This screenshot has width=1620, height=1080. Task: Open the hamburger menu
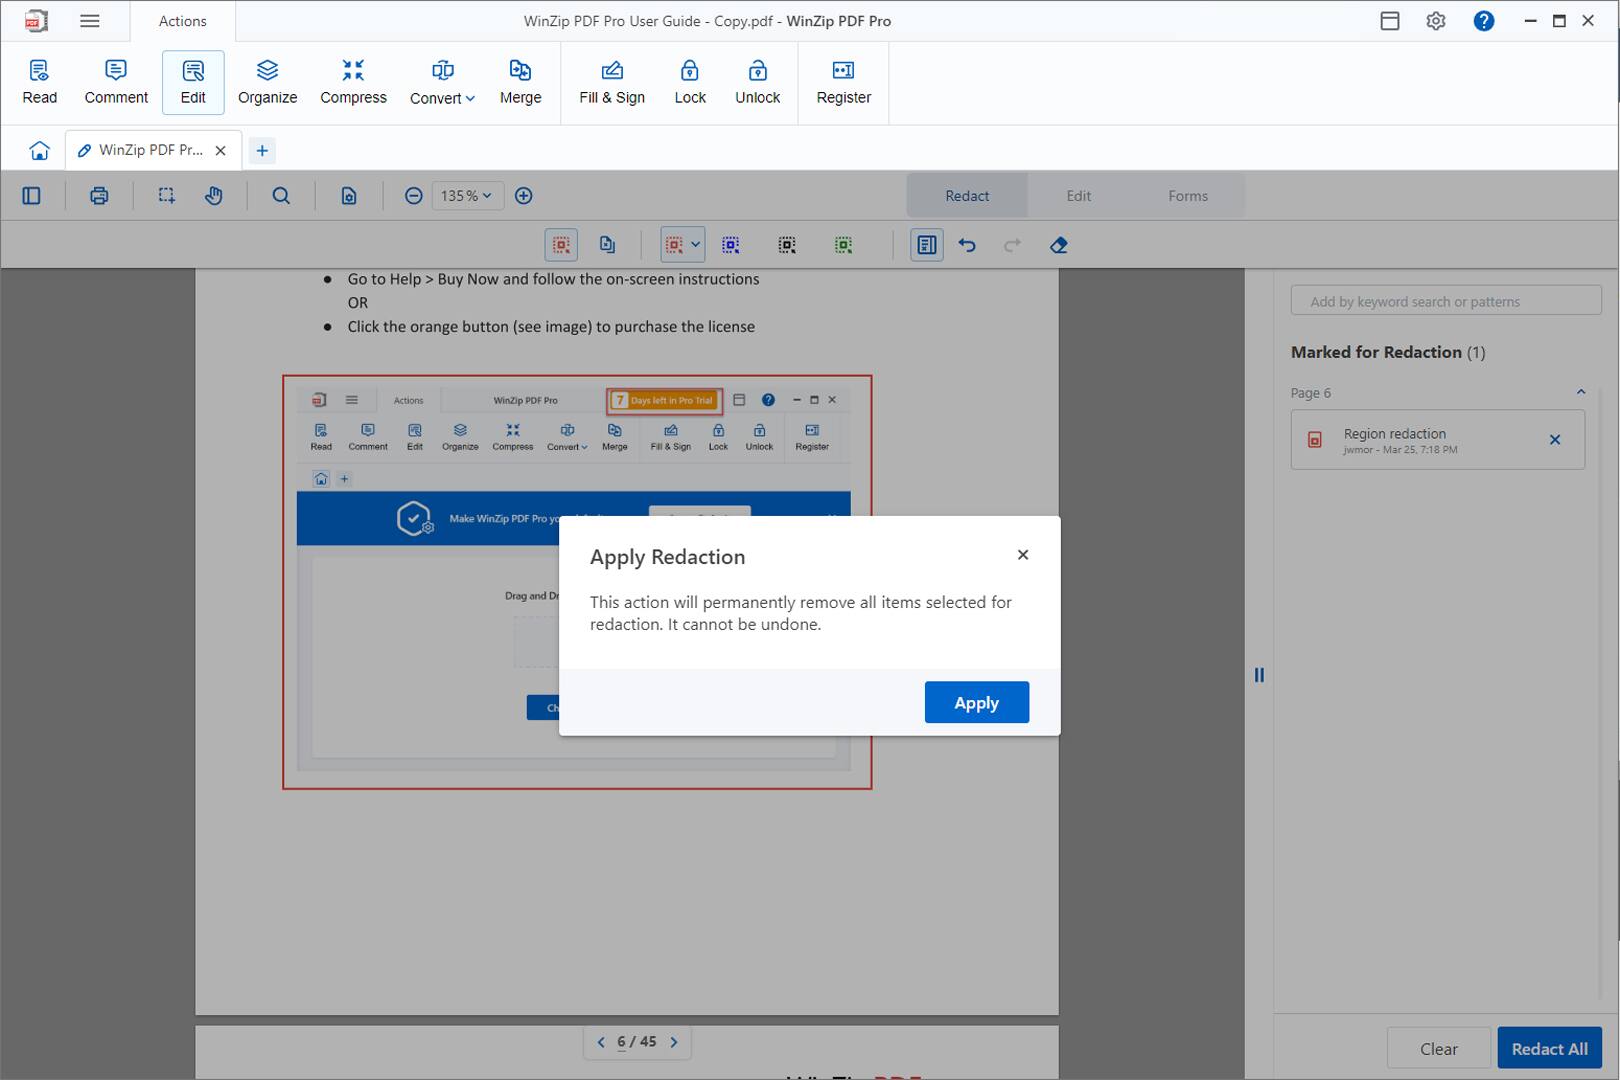coord(90,21)
